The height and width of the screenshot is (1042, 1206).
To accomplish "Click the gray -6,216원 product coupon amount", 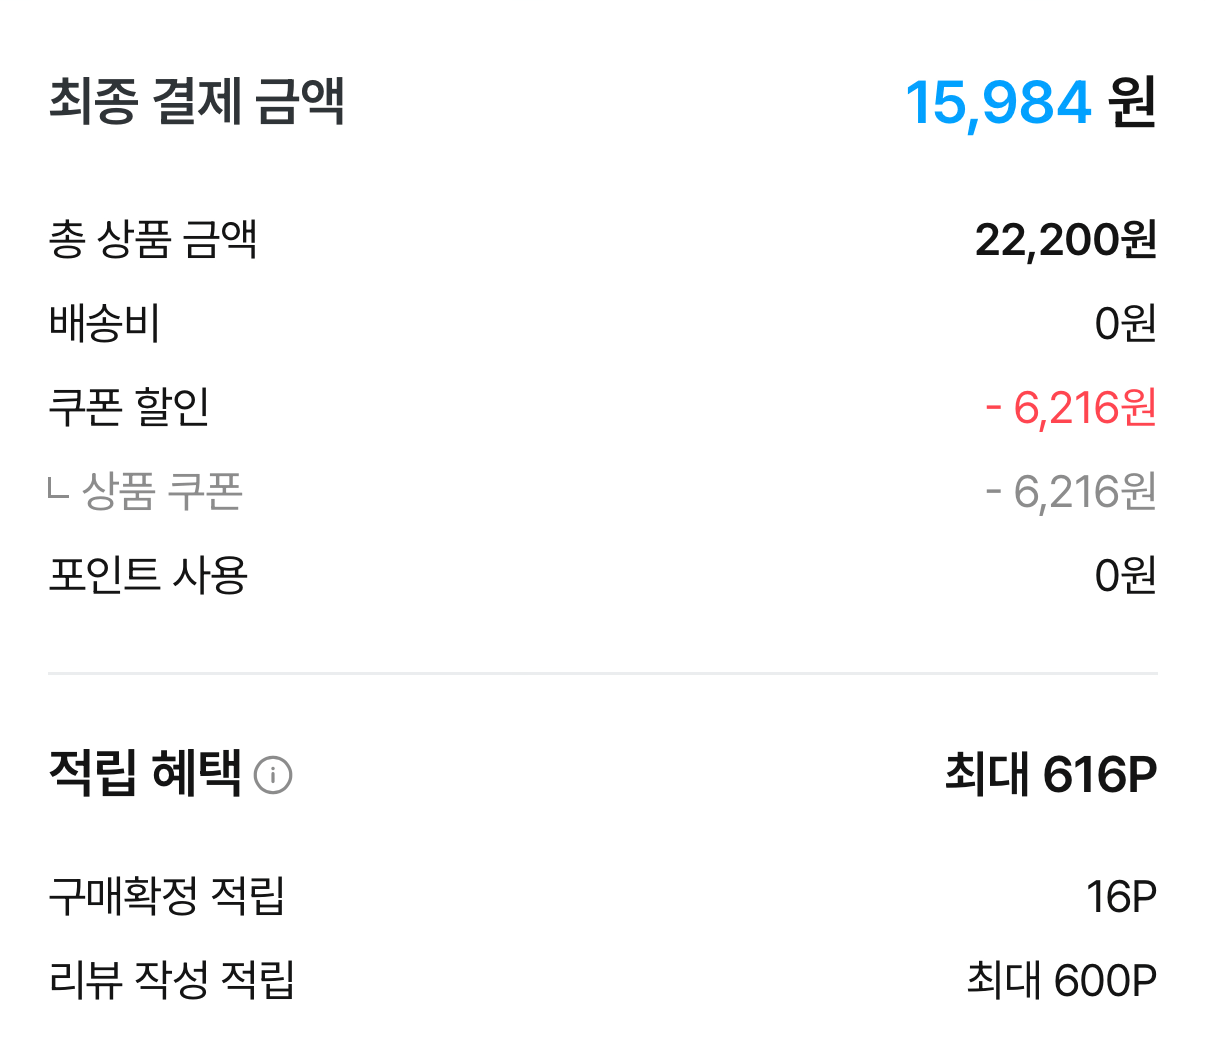I will click(1071, 492).
